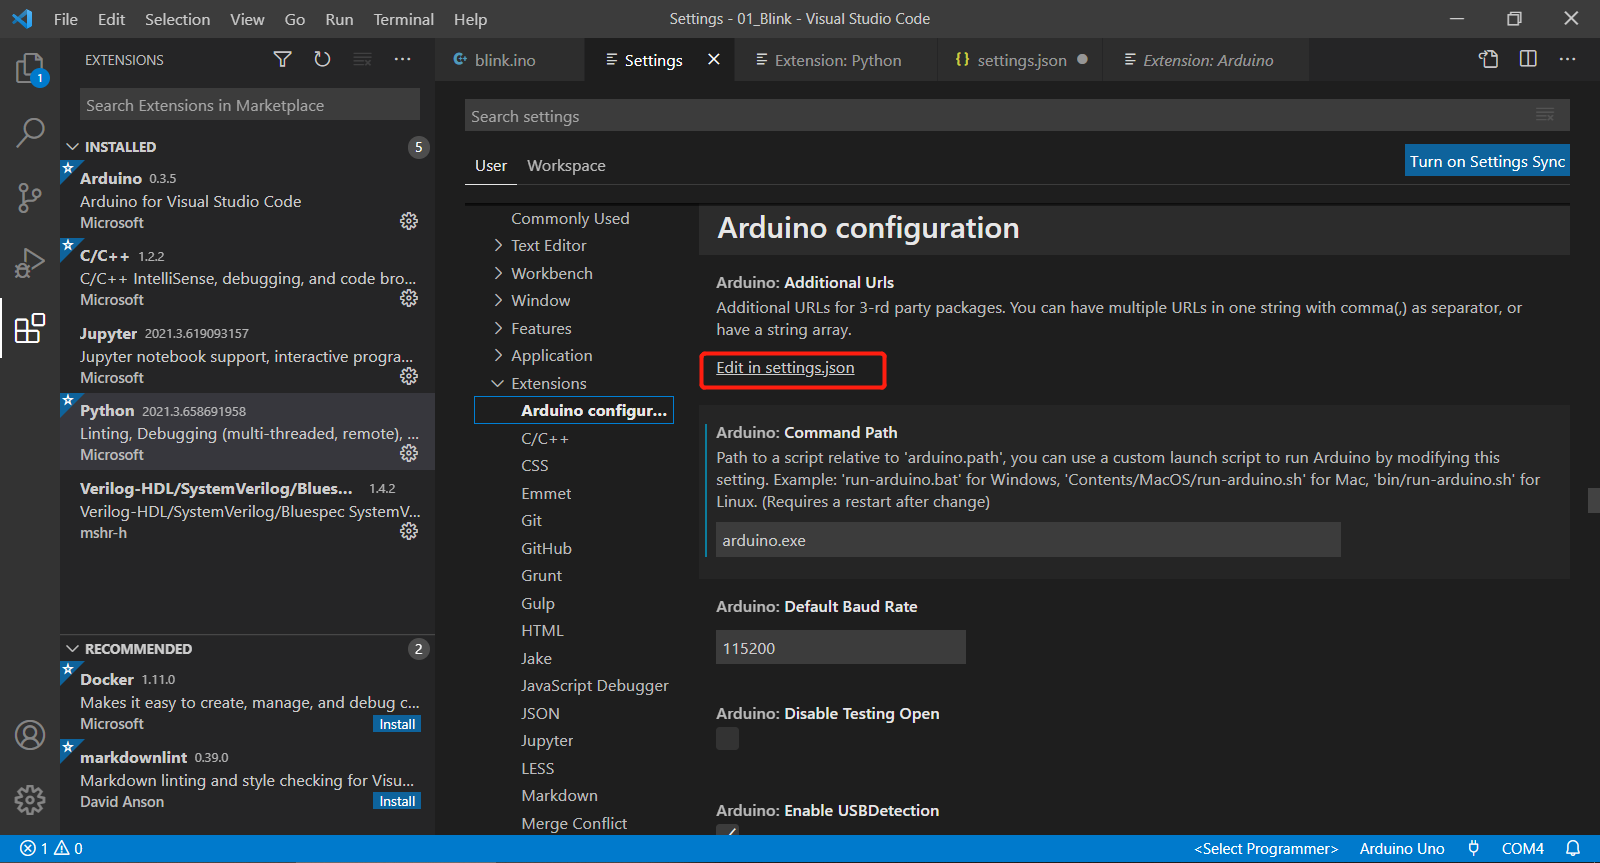The height and width of the screenshot is (863, 1600).
Task: Open JavaScript Debugger settings section
Action: [x=595, y=686]
